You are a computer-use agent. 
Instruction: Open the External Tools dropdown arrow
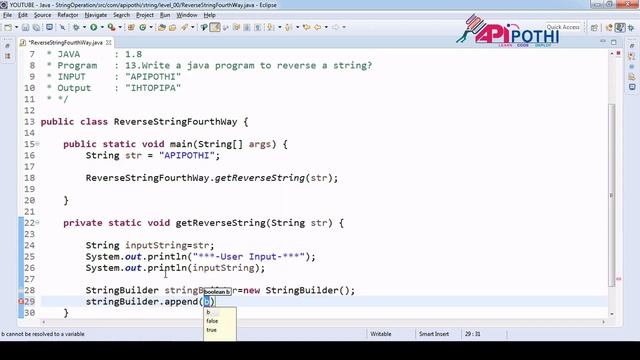point(120,27)
